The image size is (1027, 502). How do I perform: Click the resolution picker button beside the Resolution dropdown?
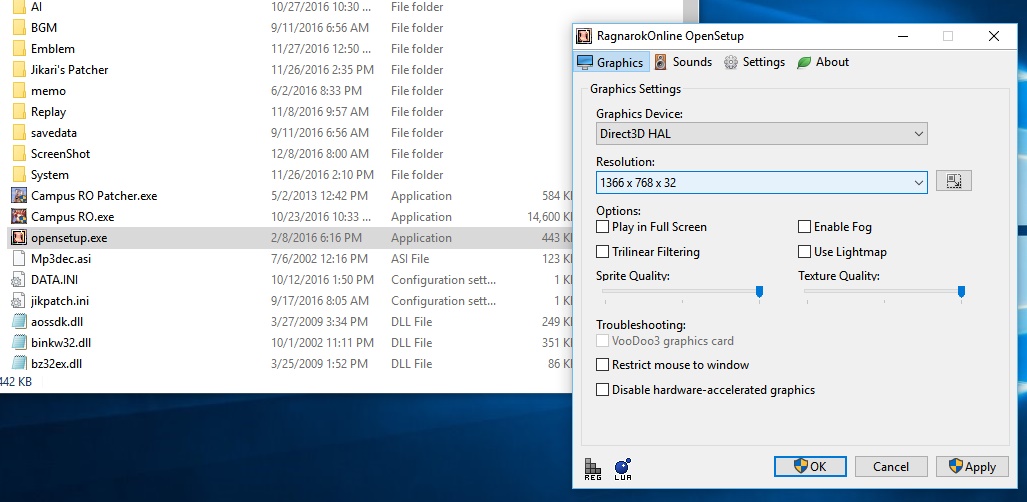pyautogui.click(x=954, y=182)
